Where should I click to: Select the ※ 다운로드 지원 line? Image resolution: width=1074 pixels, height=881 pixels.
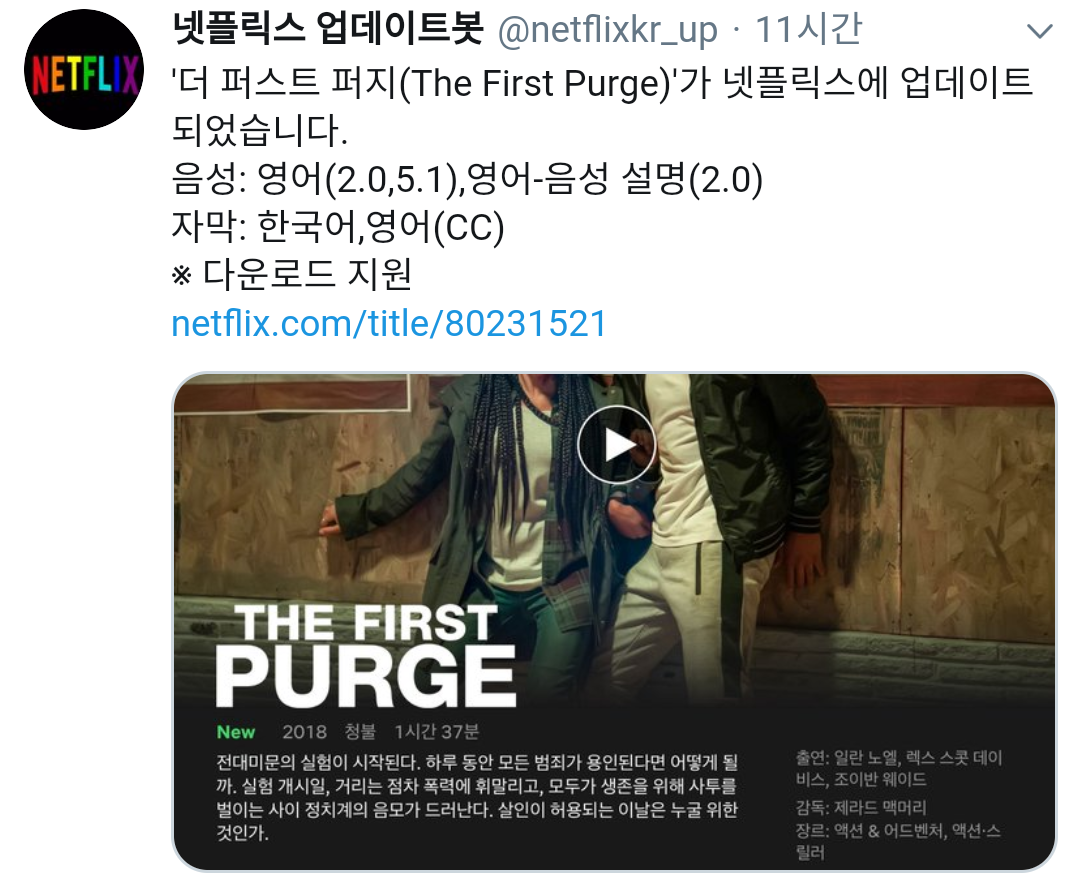tap(291, 275)
